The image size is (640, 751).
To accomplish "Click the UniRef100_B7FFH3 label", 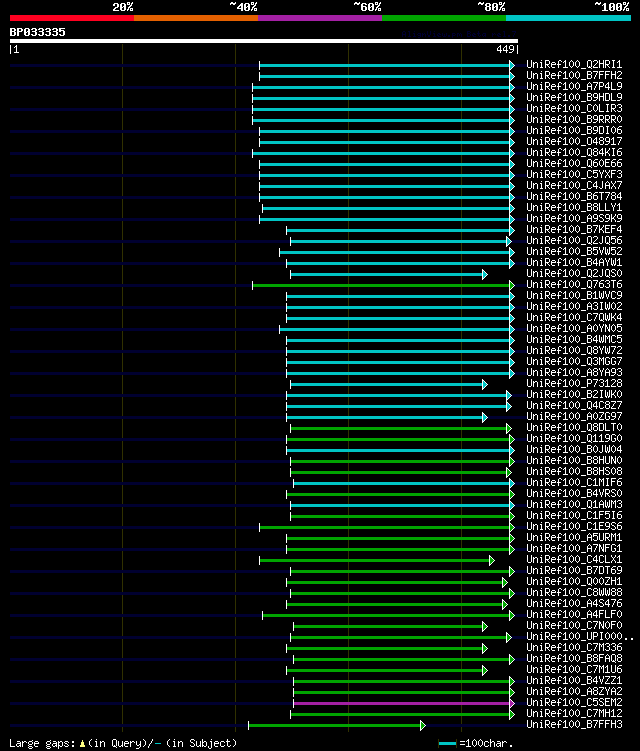I will [x=574, y=725].
